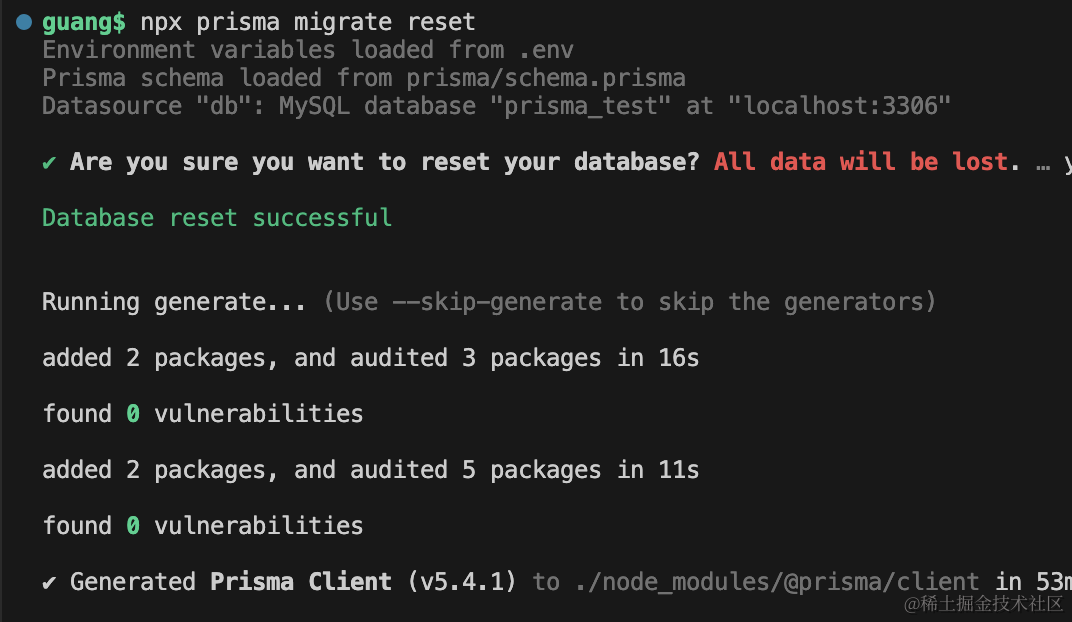Click the npx prisma migrate reset command
Screen dimensions: 1072x622
click(x=307, y=21)
